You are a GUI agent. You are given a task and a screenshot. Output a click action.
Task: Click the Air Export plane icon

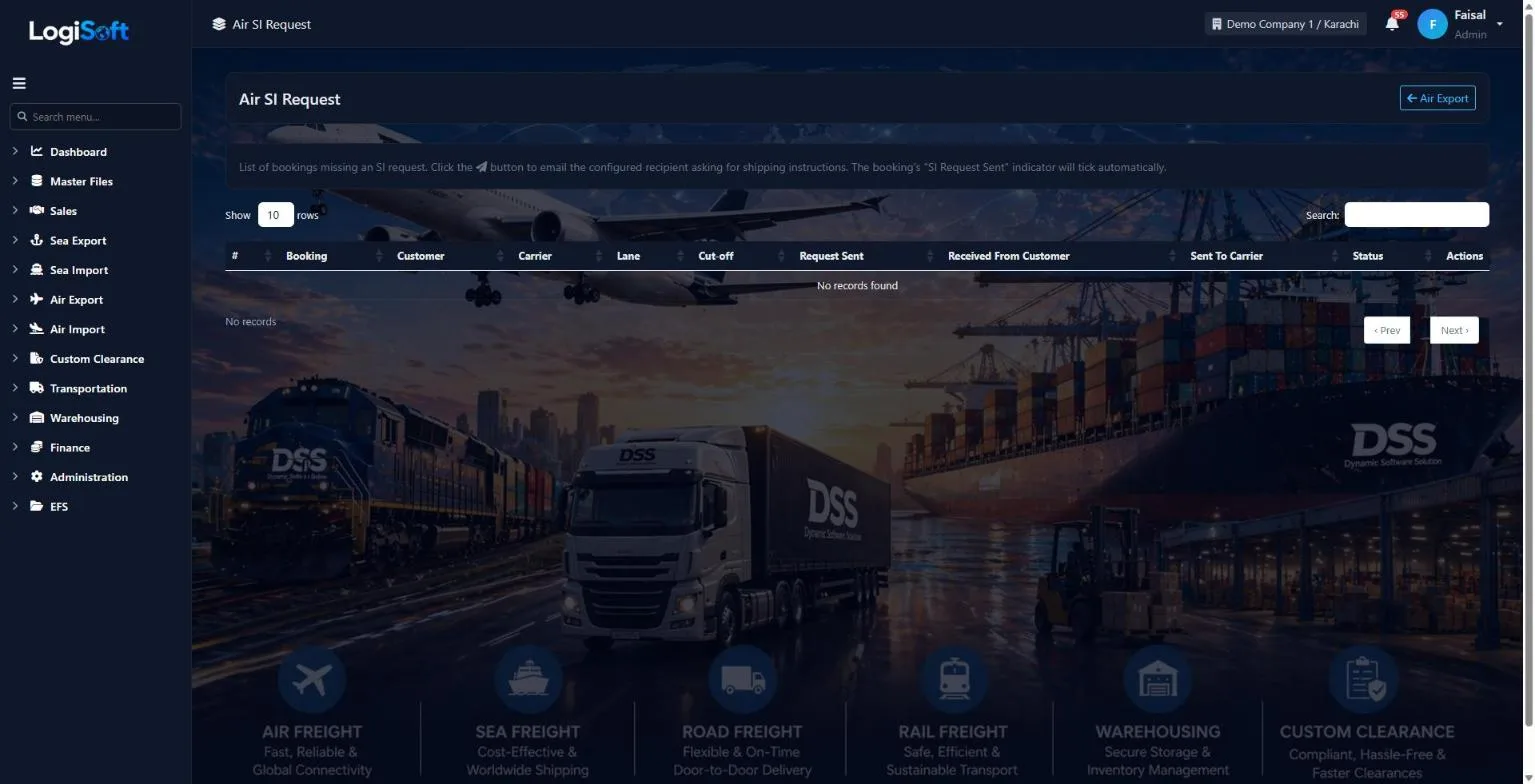[x=37, y=299]
